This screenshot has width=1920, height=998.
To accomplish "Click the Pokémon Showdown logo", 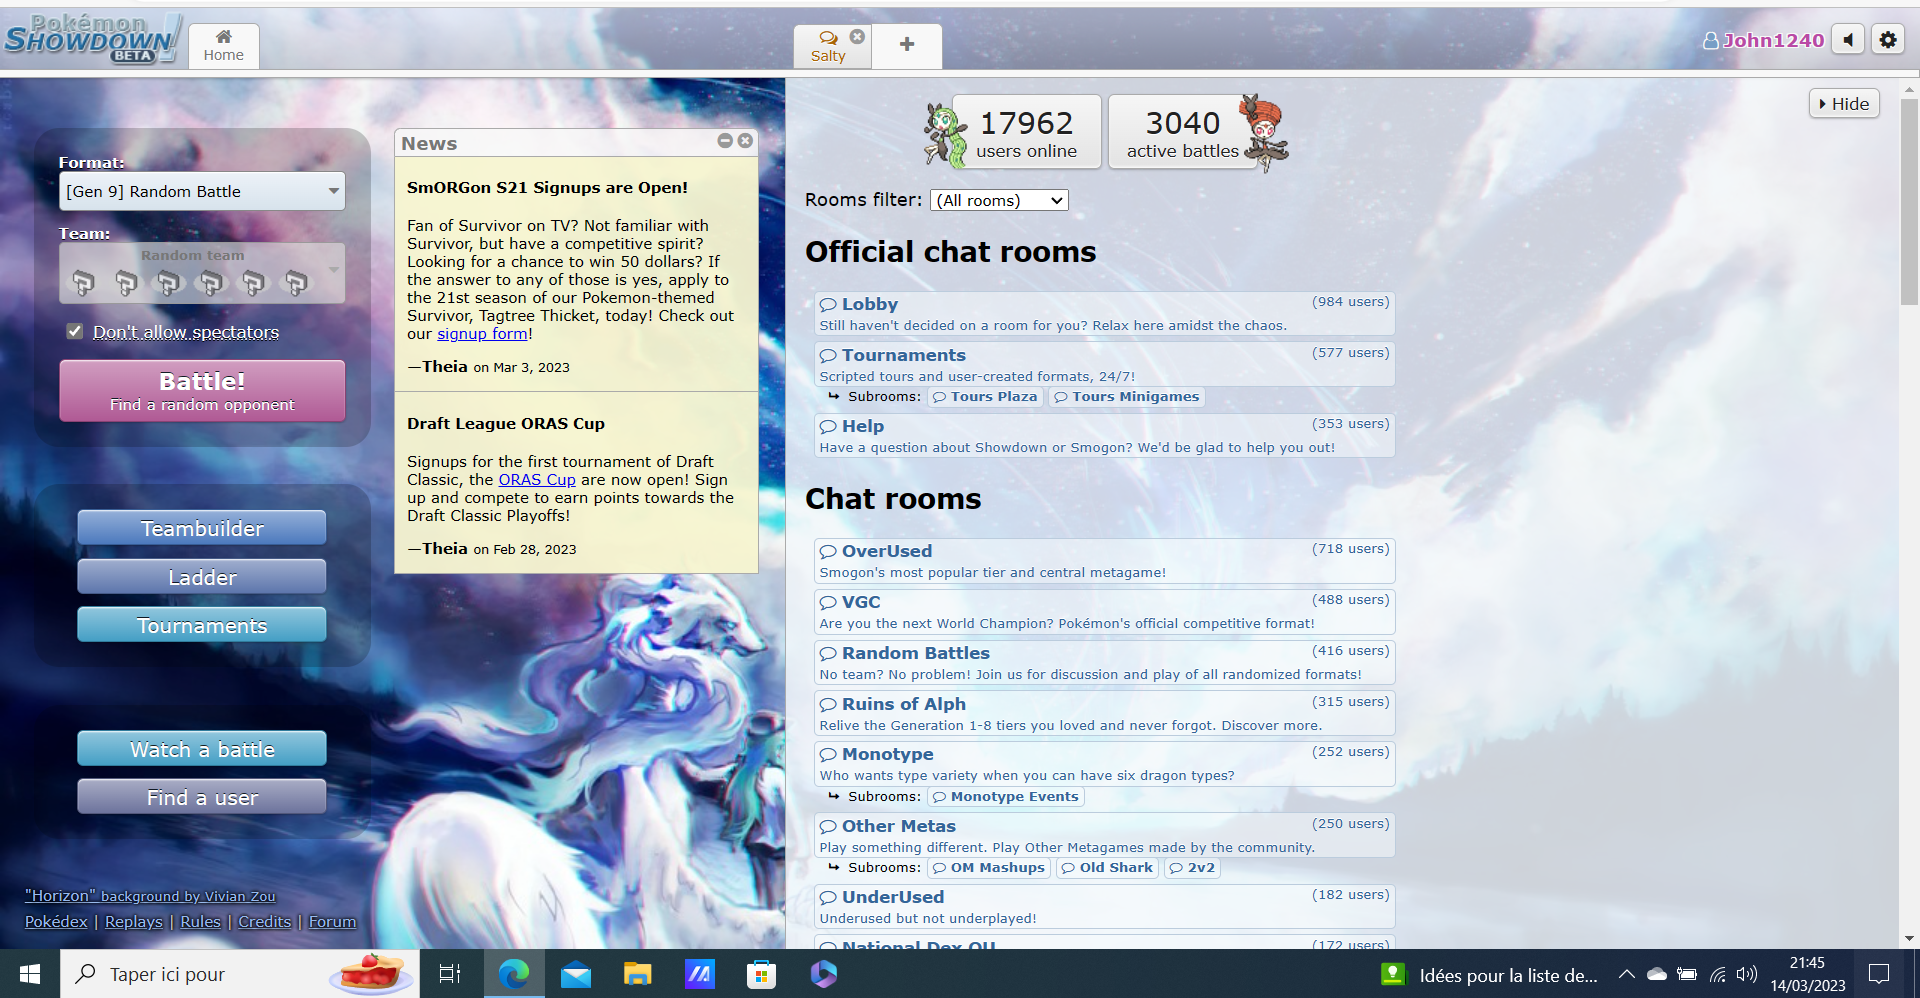I will [x=93, y=40].
